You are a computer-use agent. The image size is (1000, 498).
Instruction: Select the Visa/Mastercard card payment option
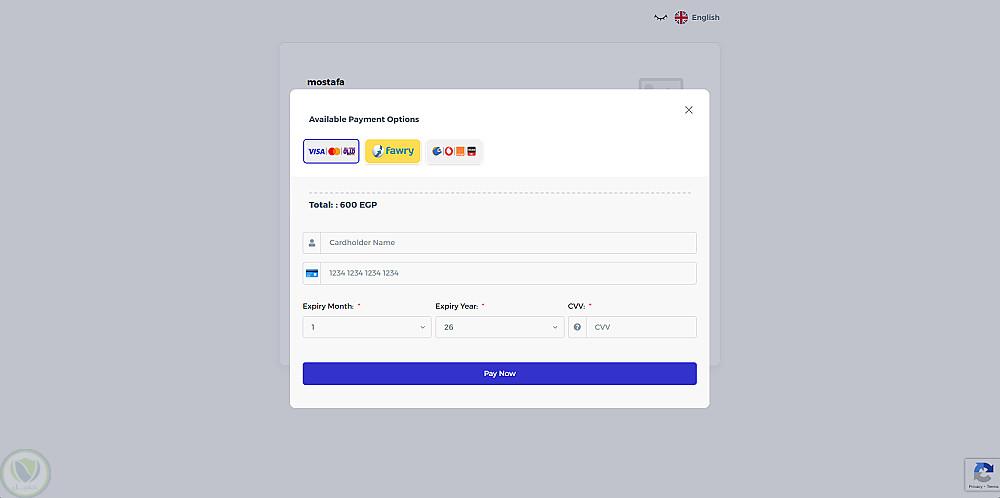click(x=331, y=151)
